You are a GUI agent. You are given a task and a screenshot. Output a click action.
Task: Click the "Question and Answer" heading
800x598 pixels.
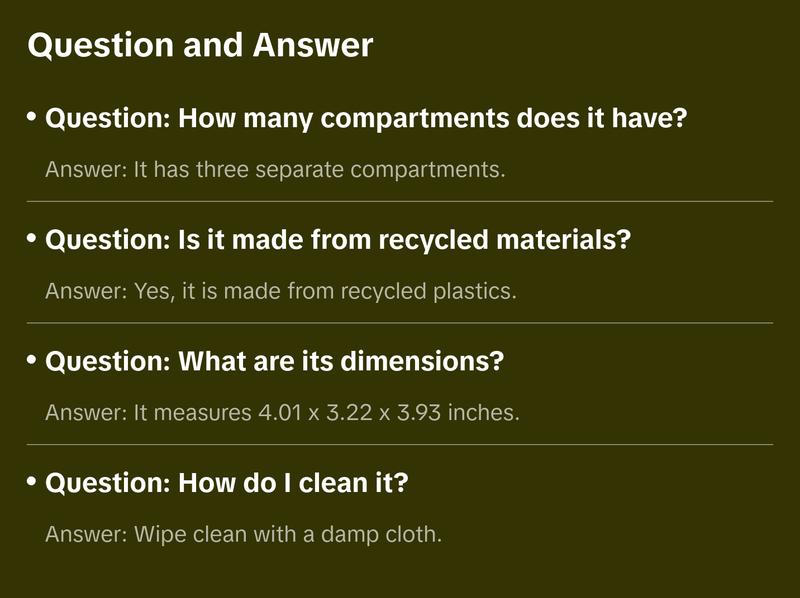tap(200, 45)
